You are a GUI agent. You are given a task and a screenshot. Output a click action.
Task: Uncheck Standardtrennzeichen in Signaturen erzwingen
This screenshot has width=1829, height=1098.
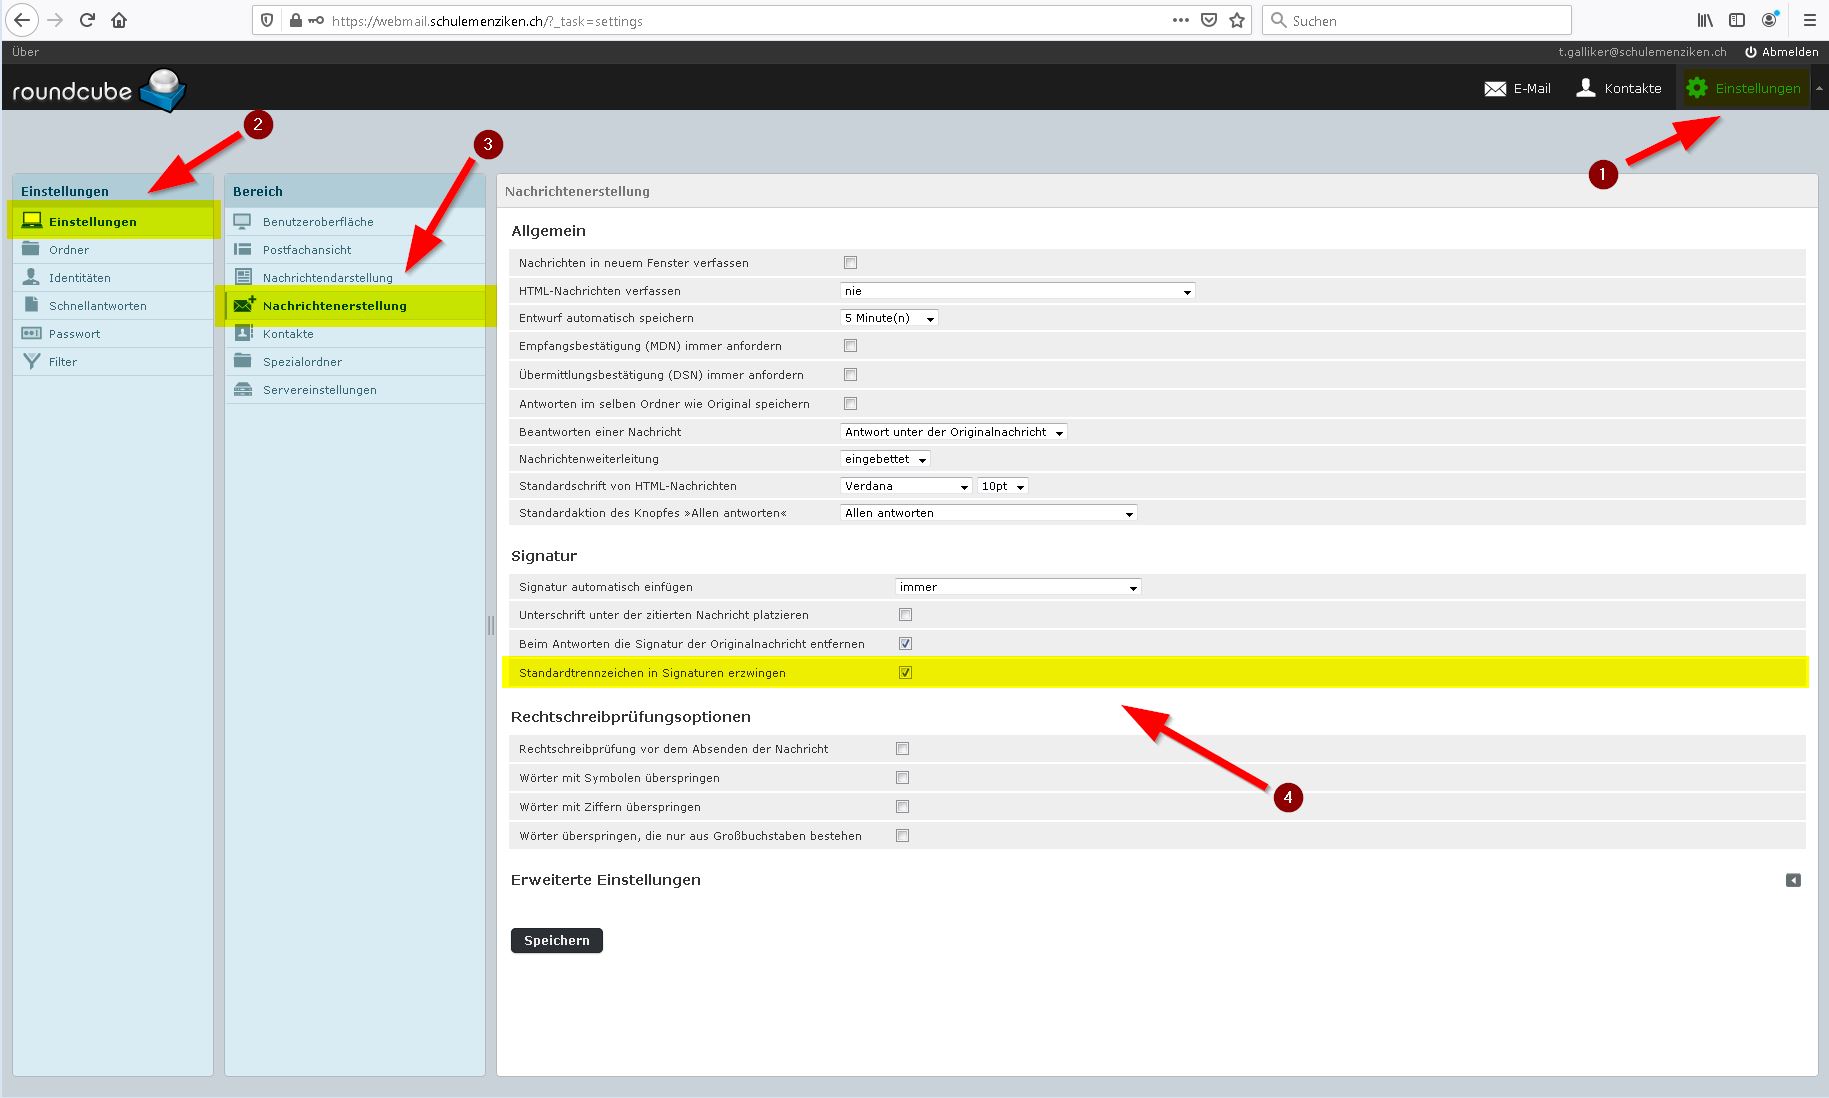[x=905, y=673]
